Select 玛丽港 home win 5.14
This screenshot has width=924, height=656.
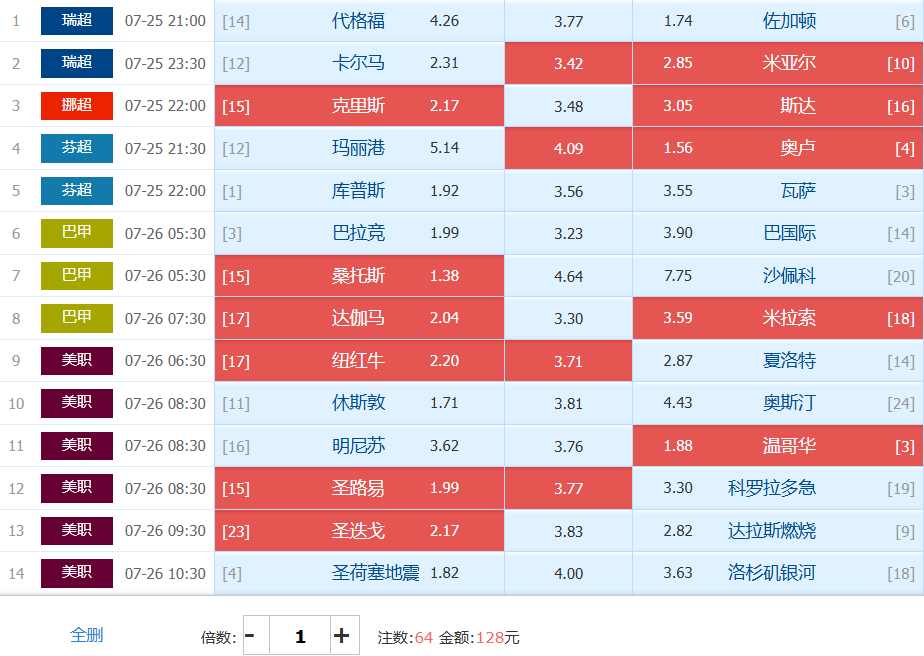point(359,148)
